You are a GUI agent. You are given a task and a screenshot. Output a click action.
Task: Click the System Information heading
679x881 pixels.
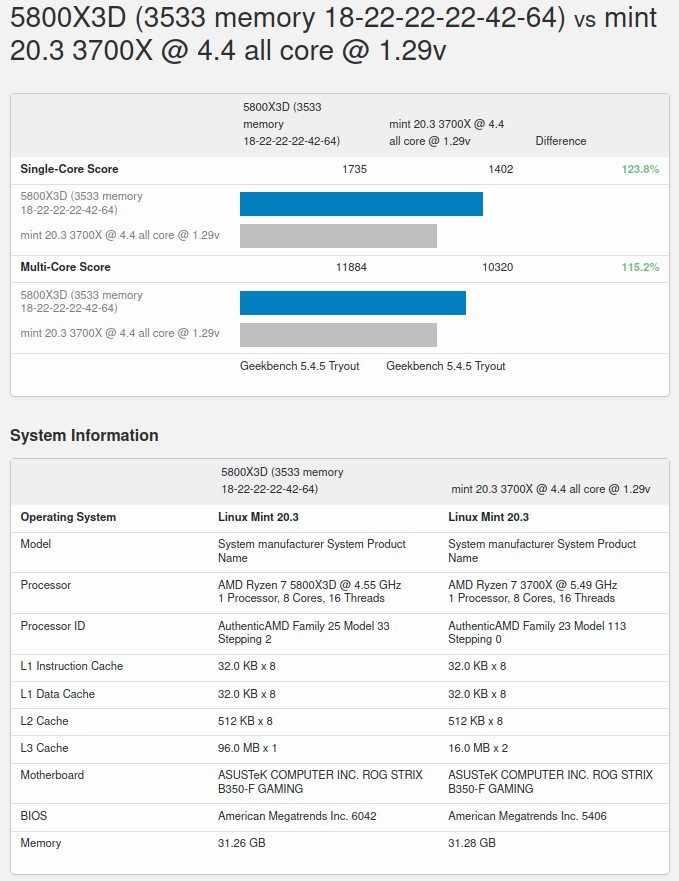pos(84,435)
